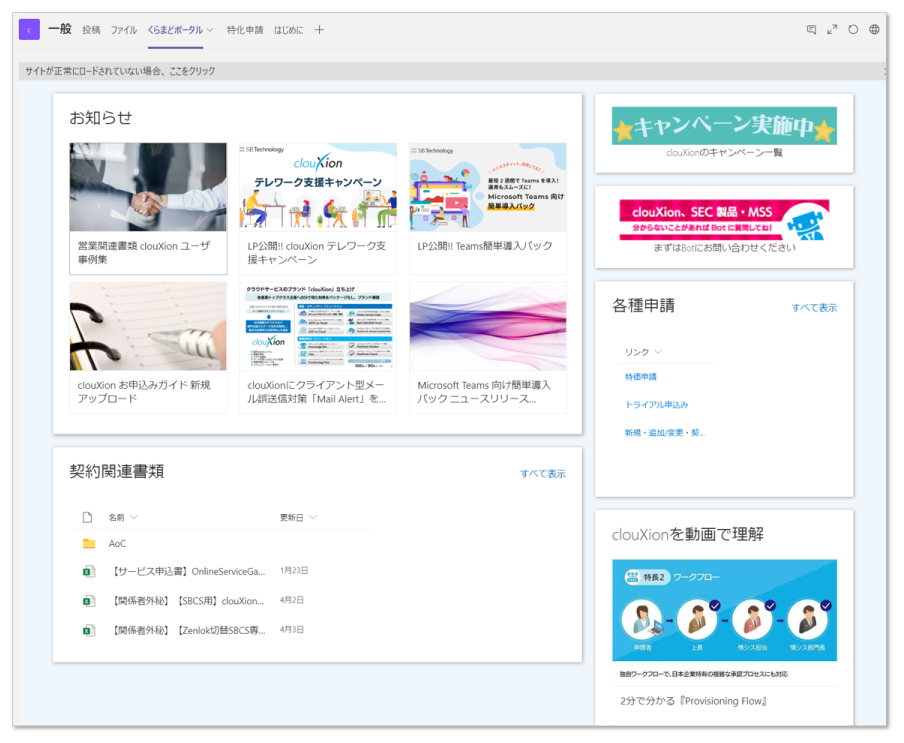Screen dimensions: 904x743
Task: Open the tab conversation chat icon
Action: click(x=811, y=30)
